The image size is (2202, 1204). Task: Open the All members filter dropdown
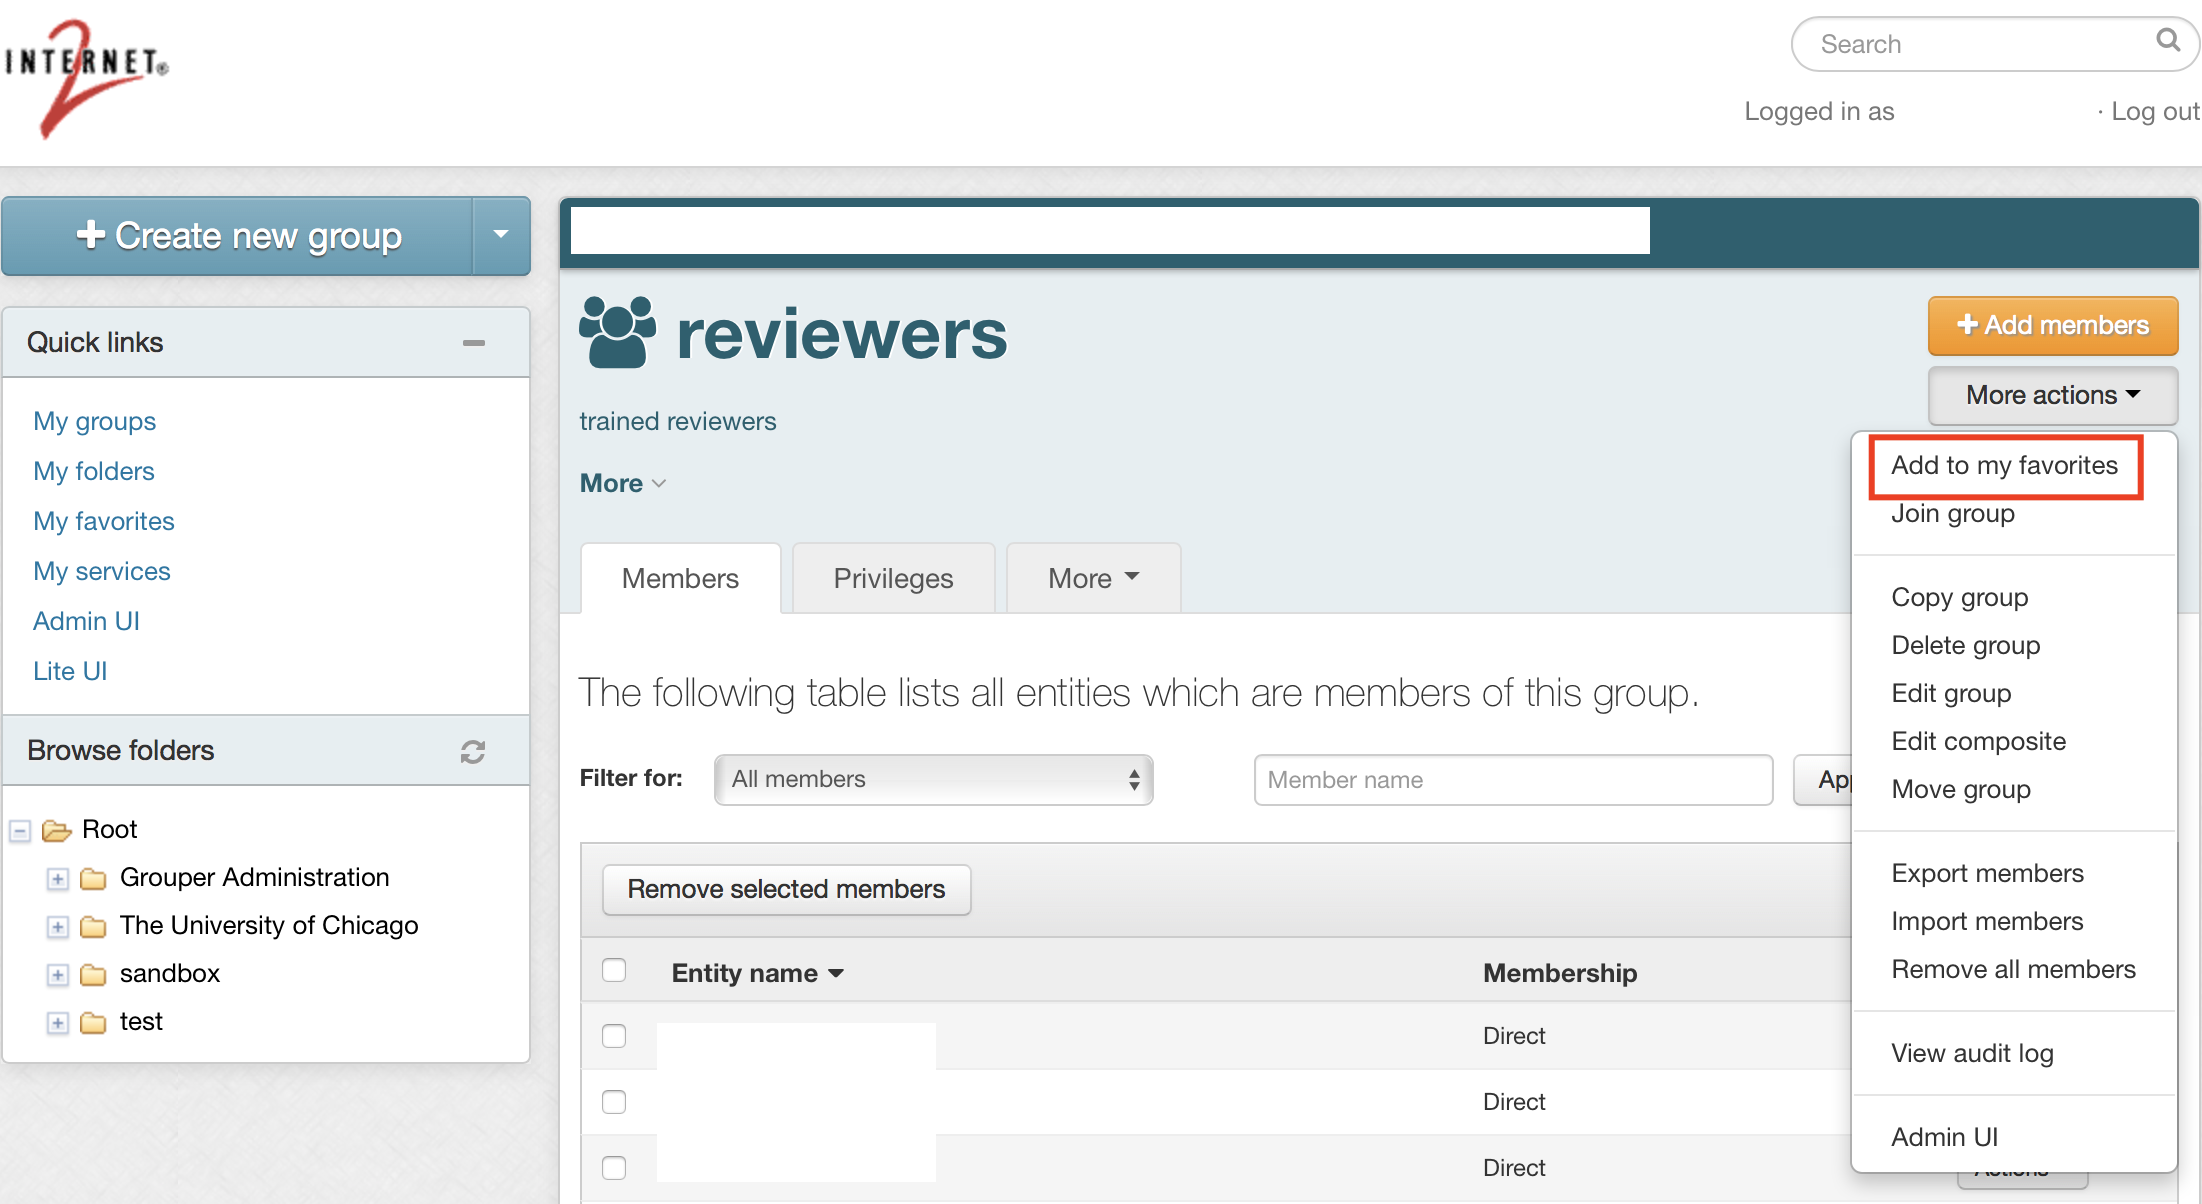click(932, 779)
